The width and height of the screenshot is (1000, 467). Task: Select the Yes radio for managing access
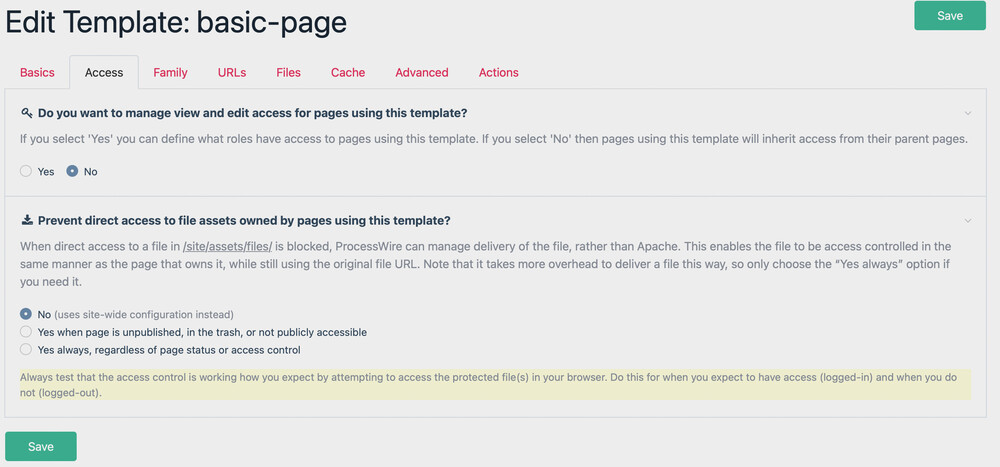[27, 171]
